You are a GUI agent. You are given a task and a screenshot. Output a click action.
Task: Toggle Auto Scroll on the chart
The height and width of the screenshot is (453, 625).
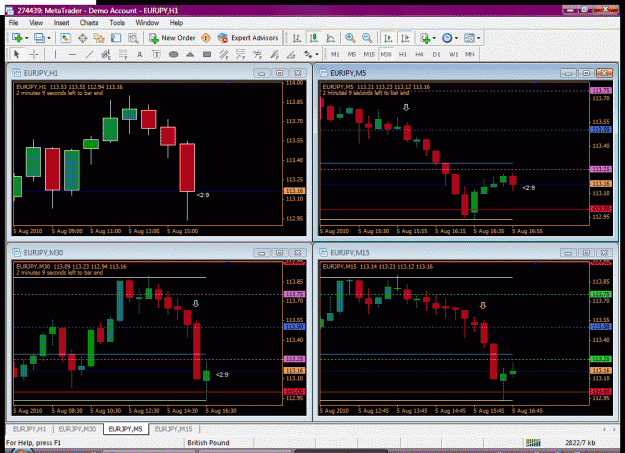pos(388,38)
